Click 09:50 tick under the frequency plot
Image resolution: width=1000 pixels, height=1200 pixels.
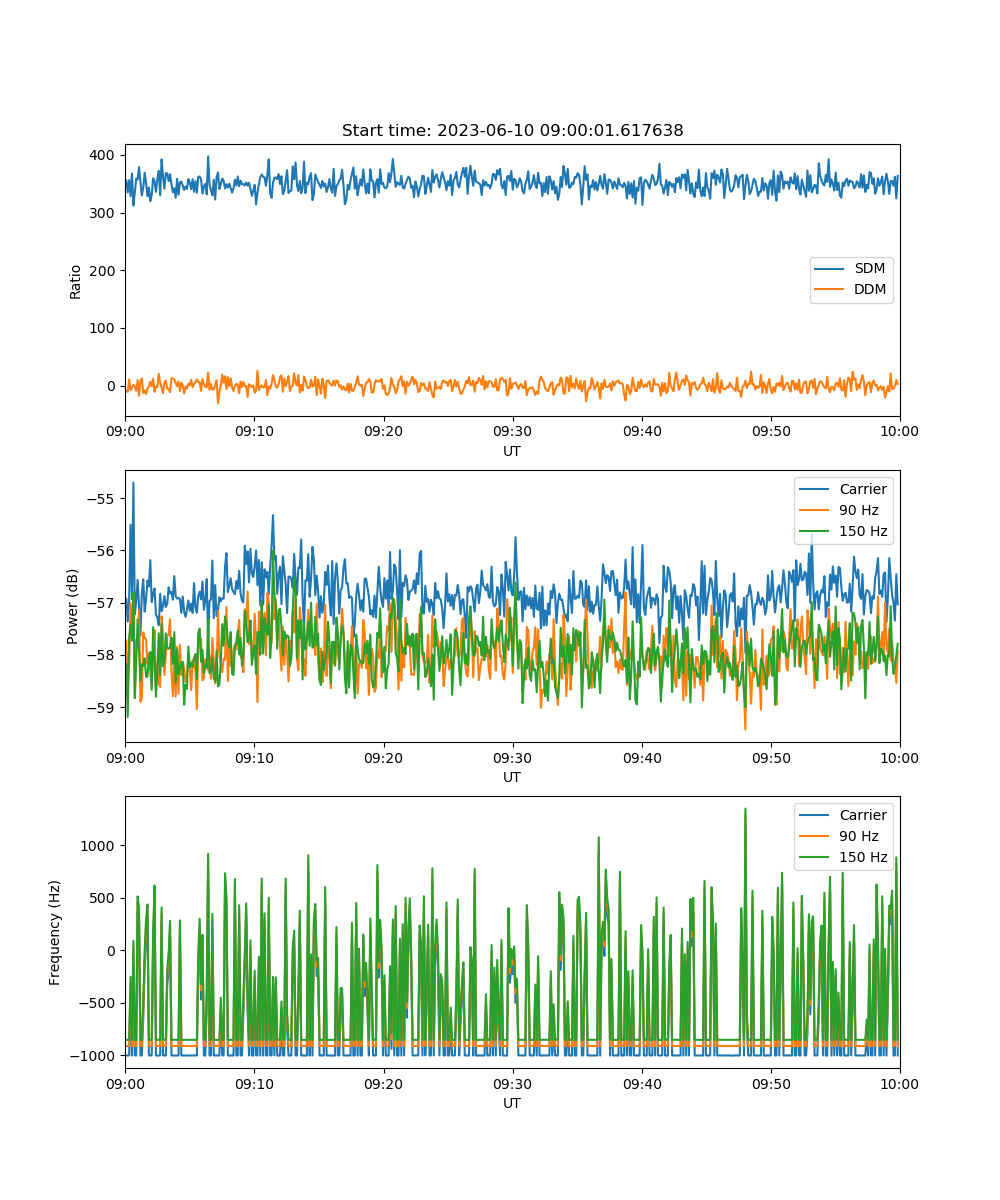[x=770, y=1083]
